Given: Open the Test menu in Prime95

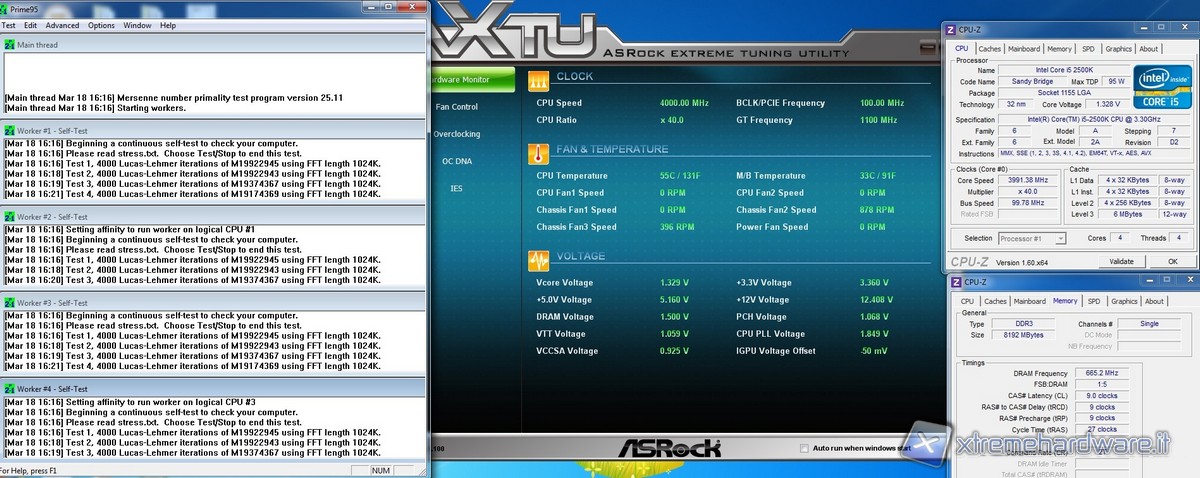Looking at the screenshot, I should [x=7, y=25].
